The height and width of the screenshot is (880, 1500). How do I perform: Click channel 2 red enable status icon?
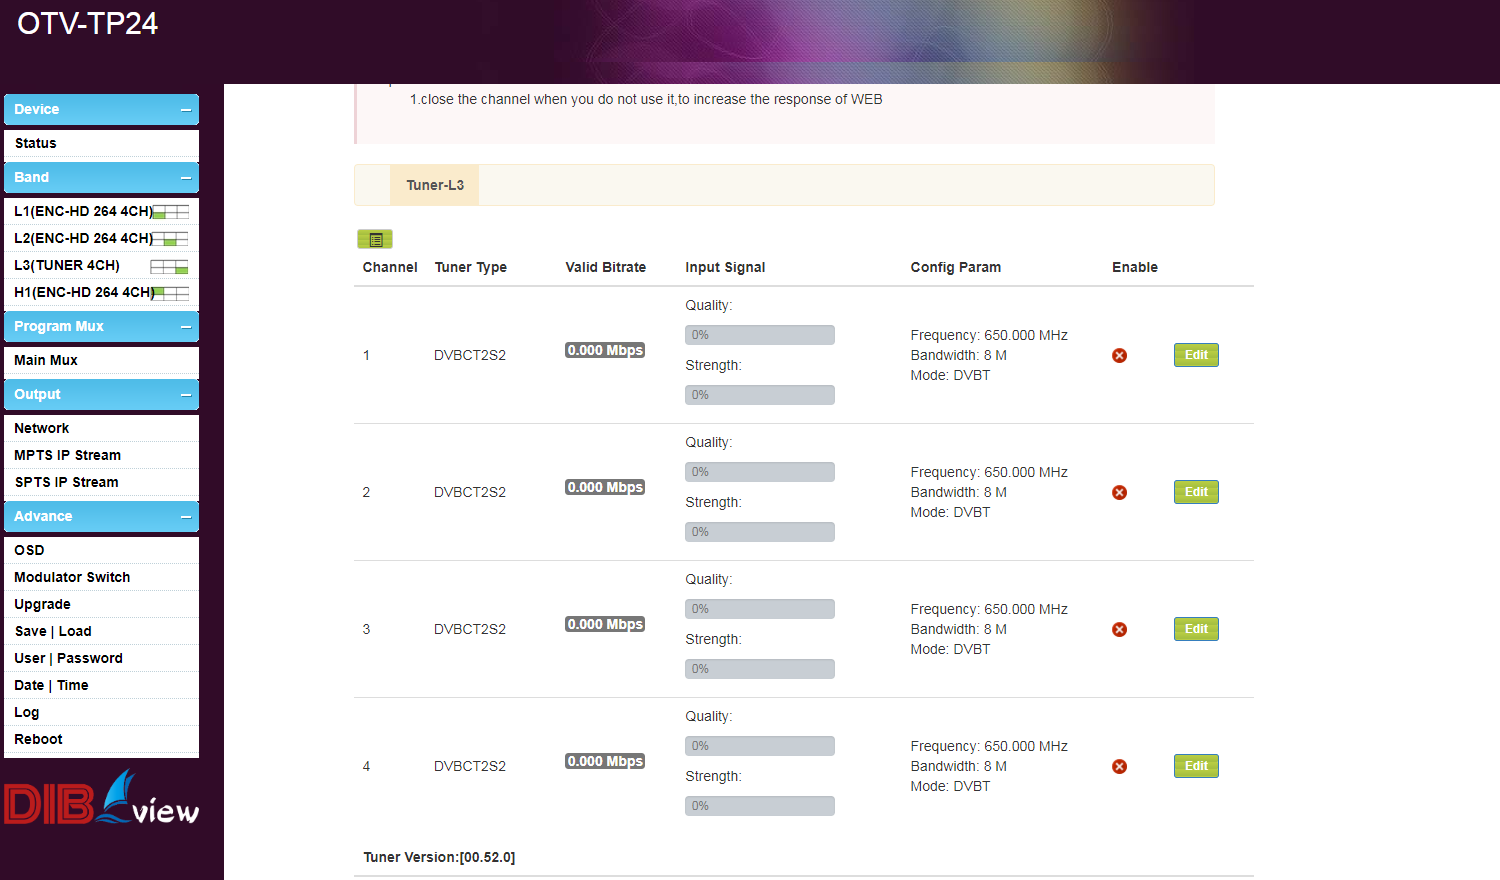point(1119,493)
